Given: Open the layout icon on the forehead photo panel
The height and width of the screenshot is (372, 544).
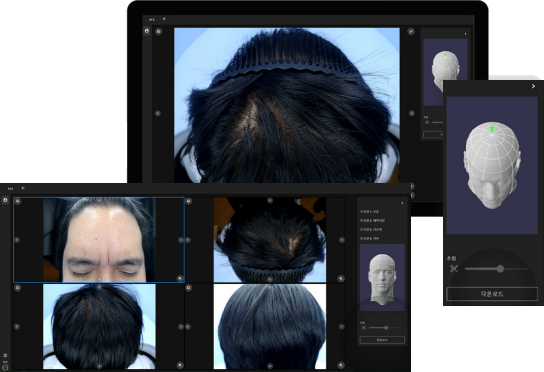Looking at the screenshot, I should [18, 201].
